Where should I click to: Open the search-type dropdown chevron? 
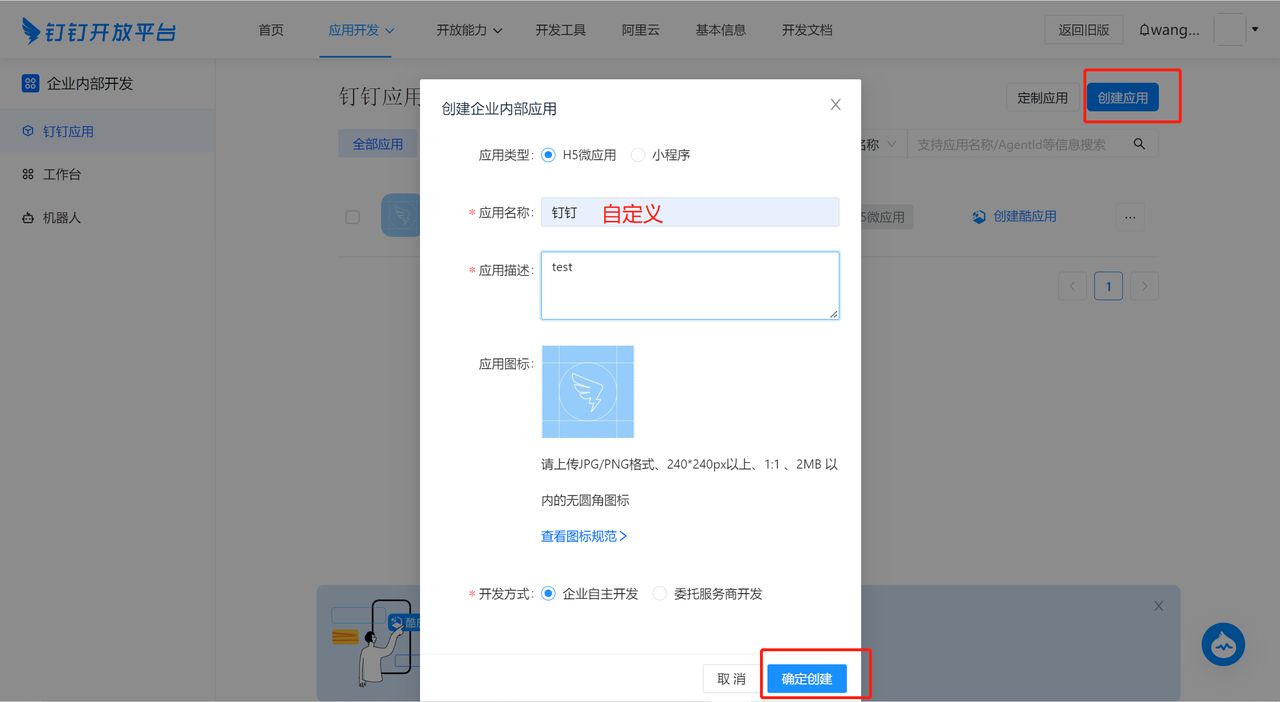tap(890, 145)
